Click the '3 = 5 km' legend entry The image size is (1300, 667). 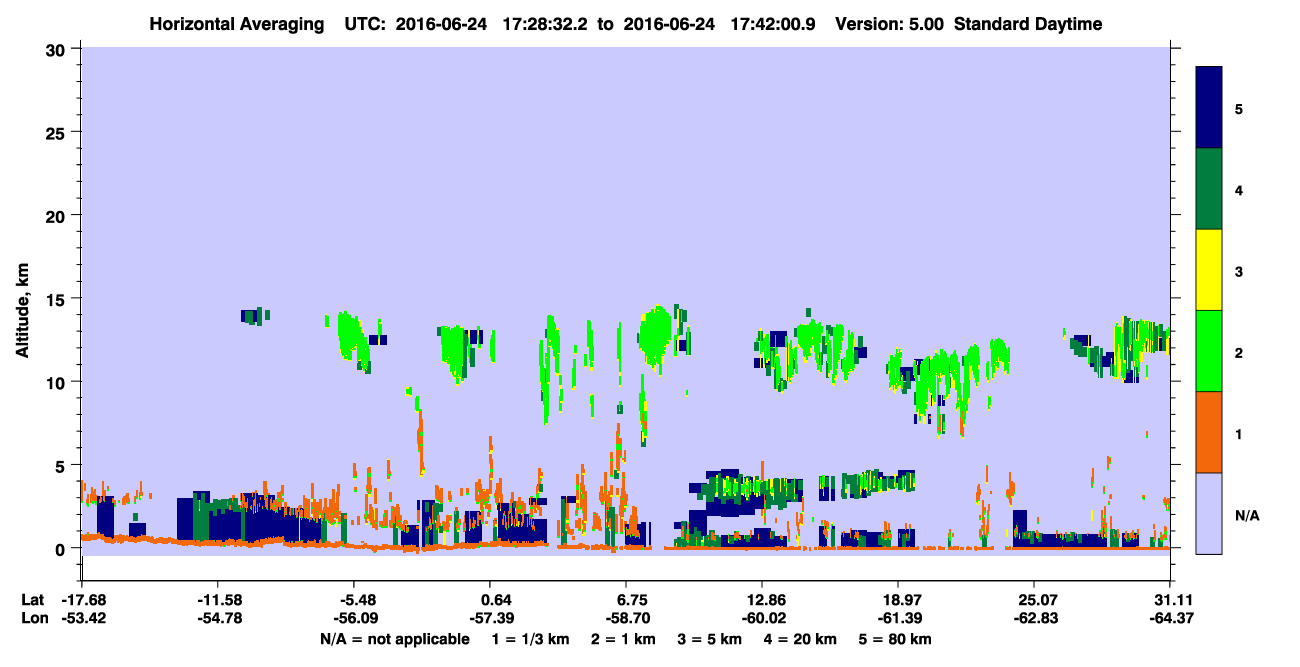tap(711, 639)
